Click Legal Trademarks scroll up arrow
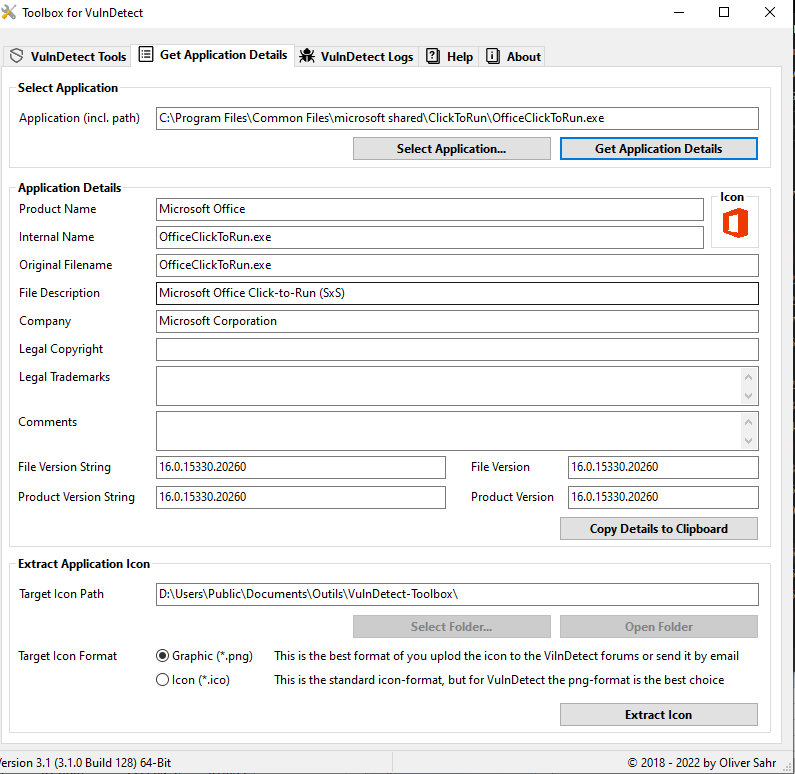 tap(748, 377)
